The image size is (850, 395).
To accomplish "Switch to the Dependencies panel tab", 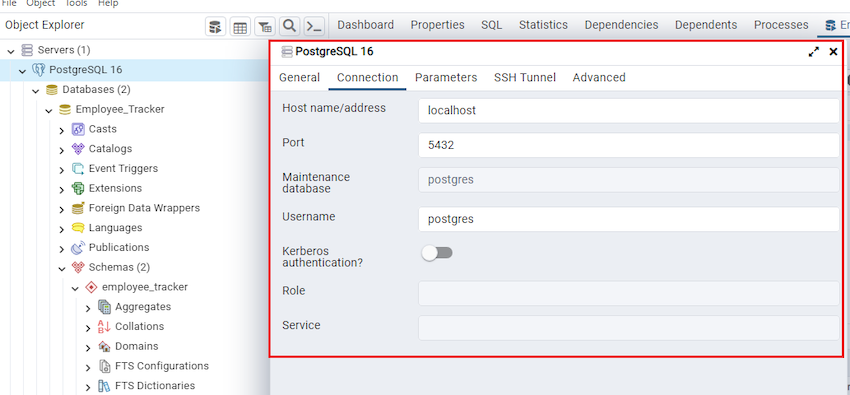I will pos(621,25).
